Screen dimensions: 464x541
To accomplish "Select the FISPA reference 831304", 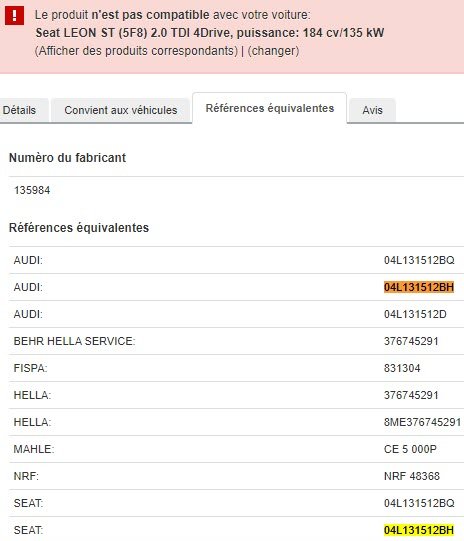I will pos(402,368).
